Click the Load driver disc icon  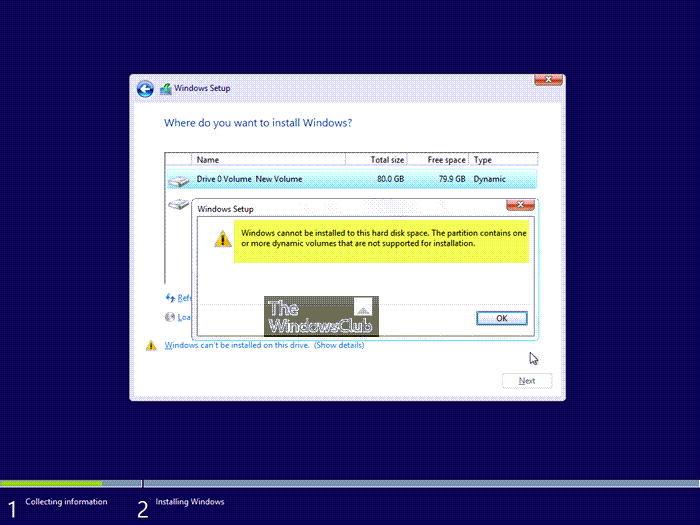point(170,317)
